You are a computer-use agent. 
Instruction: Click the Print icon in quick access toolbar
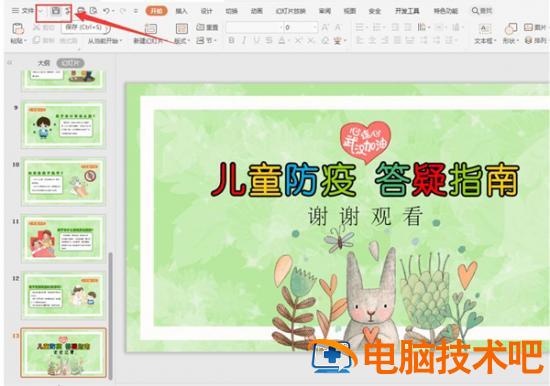pyautogui.click(x=81, y=11)
